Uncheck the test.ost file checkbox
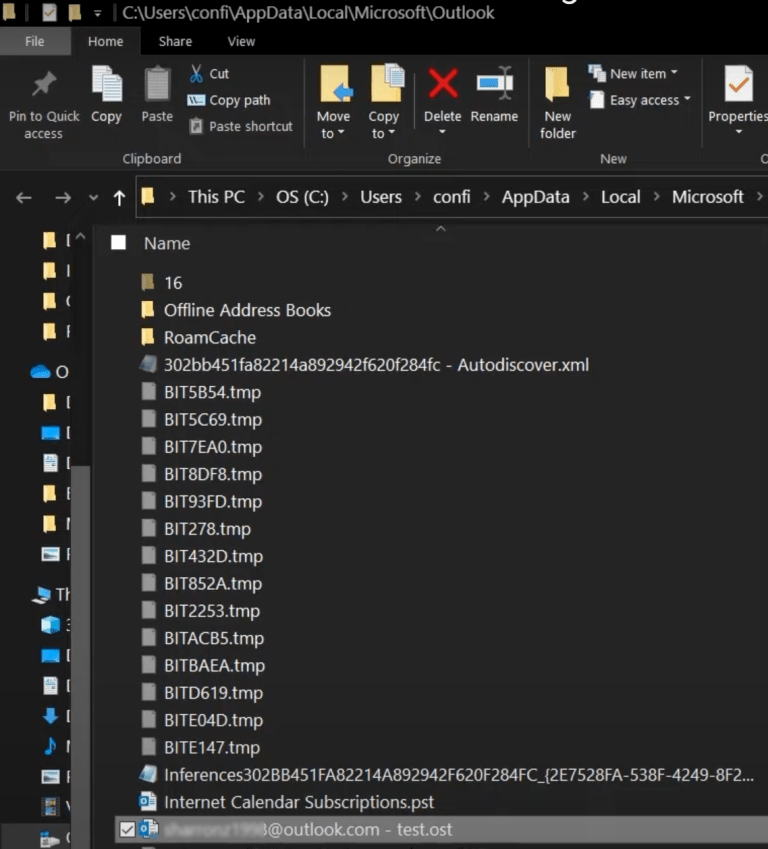This screenshot has width=768, height=849. pos(126,829)
